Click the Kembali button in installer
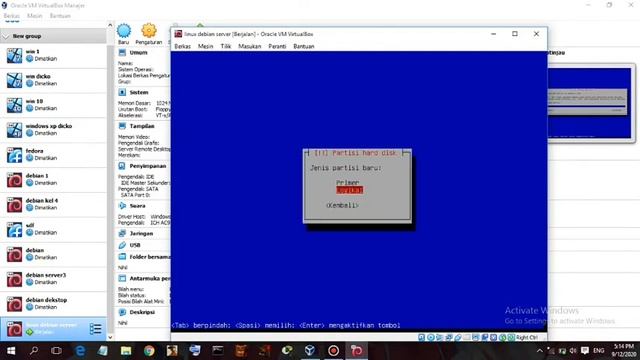 342,205
